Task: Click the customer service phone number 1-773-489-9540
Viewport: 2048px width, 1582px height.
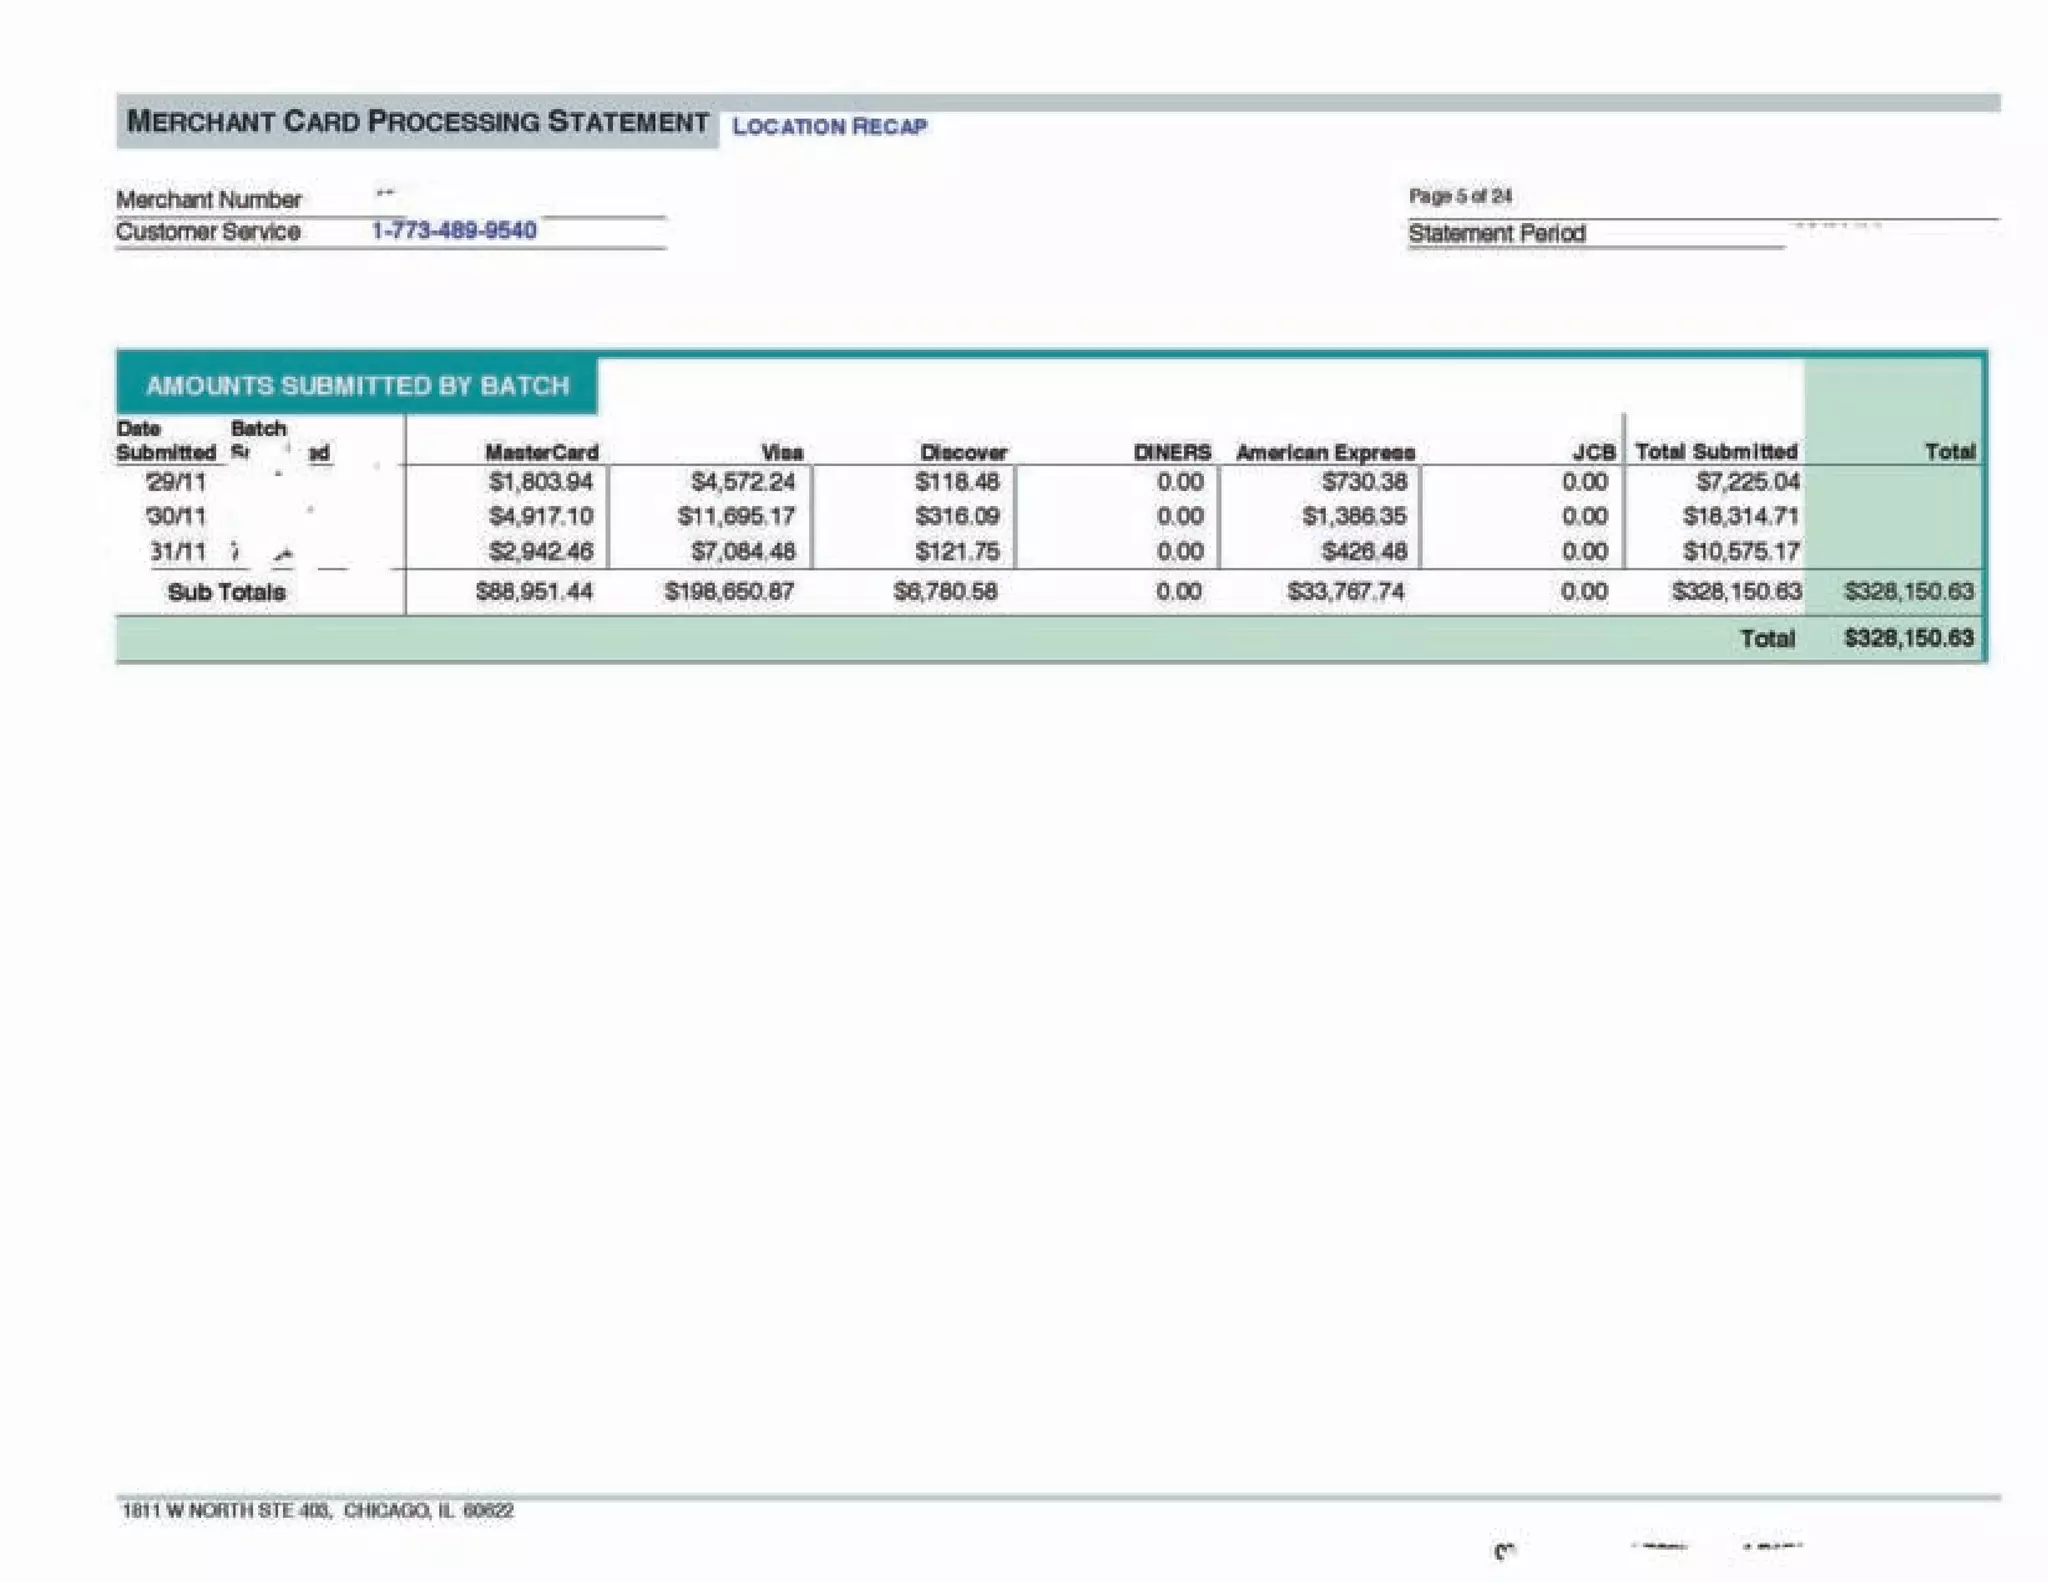Action: pos(454,231)
